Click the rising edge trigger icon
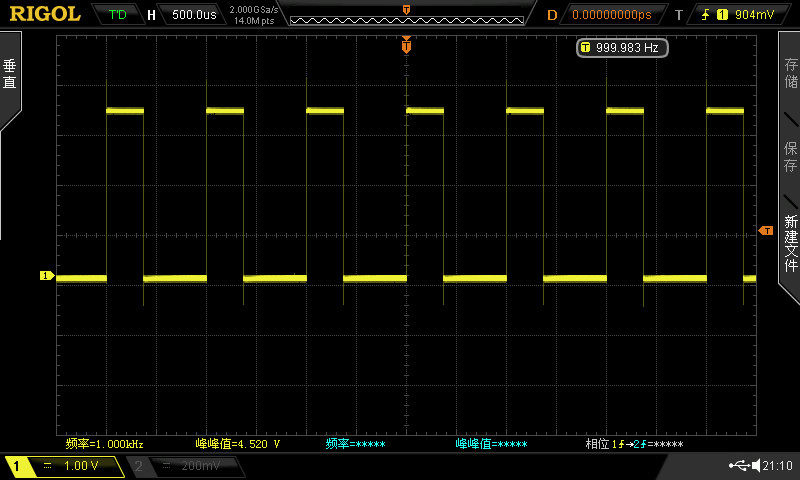 point(705,15)
